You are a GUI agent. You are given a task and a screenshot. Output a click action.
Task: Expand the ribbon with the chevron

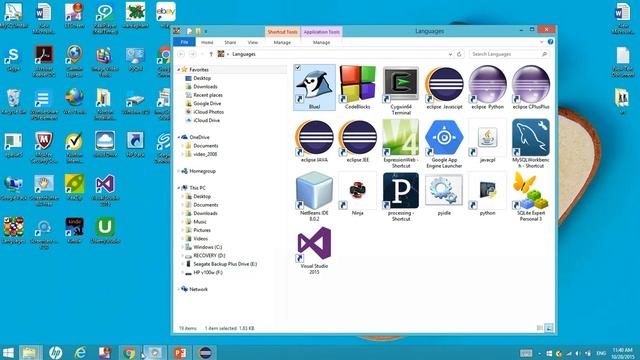pyautogui.click(x=542, y=42)
